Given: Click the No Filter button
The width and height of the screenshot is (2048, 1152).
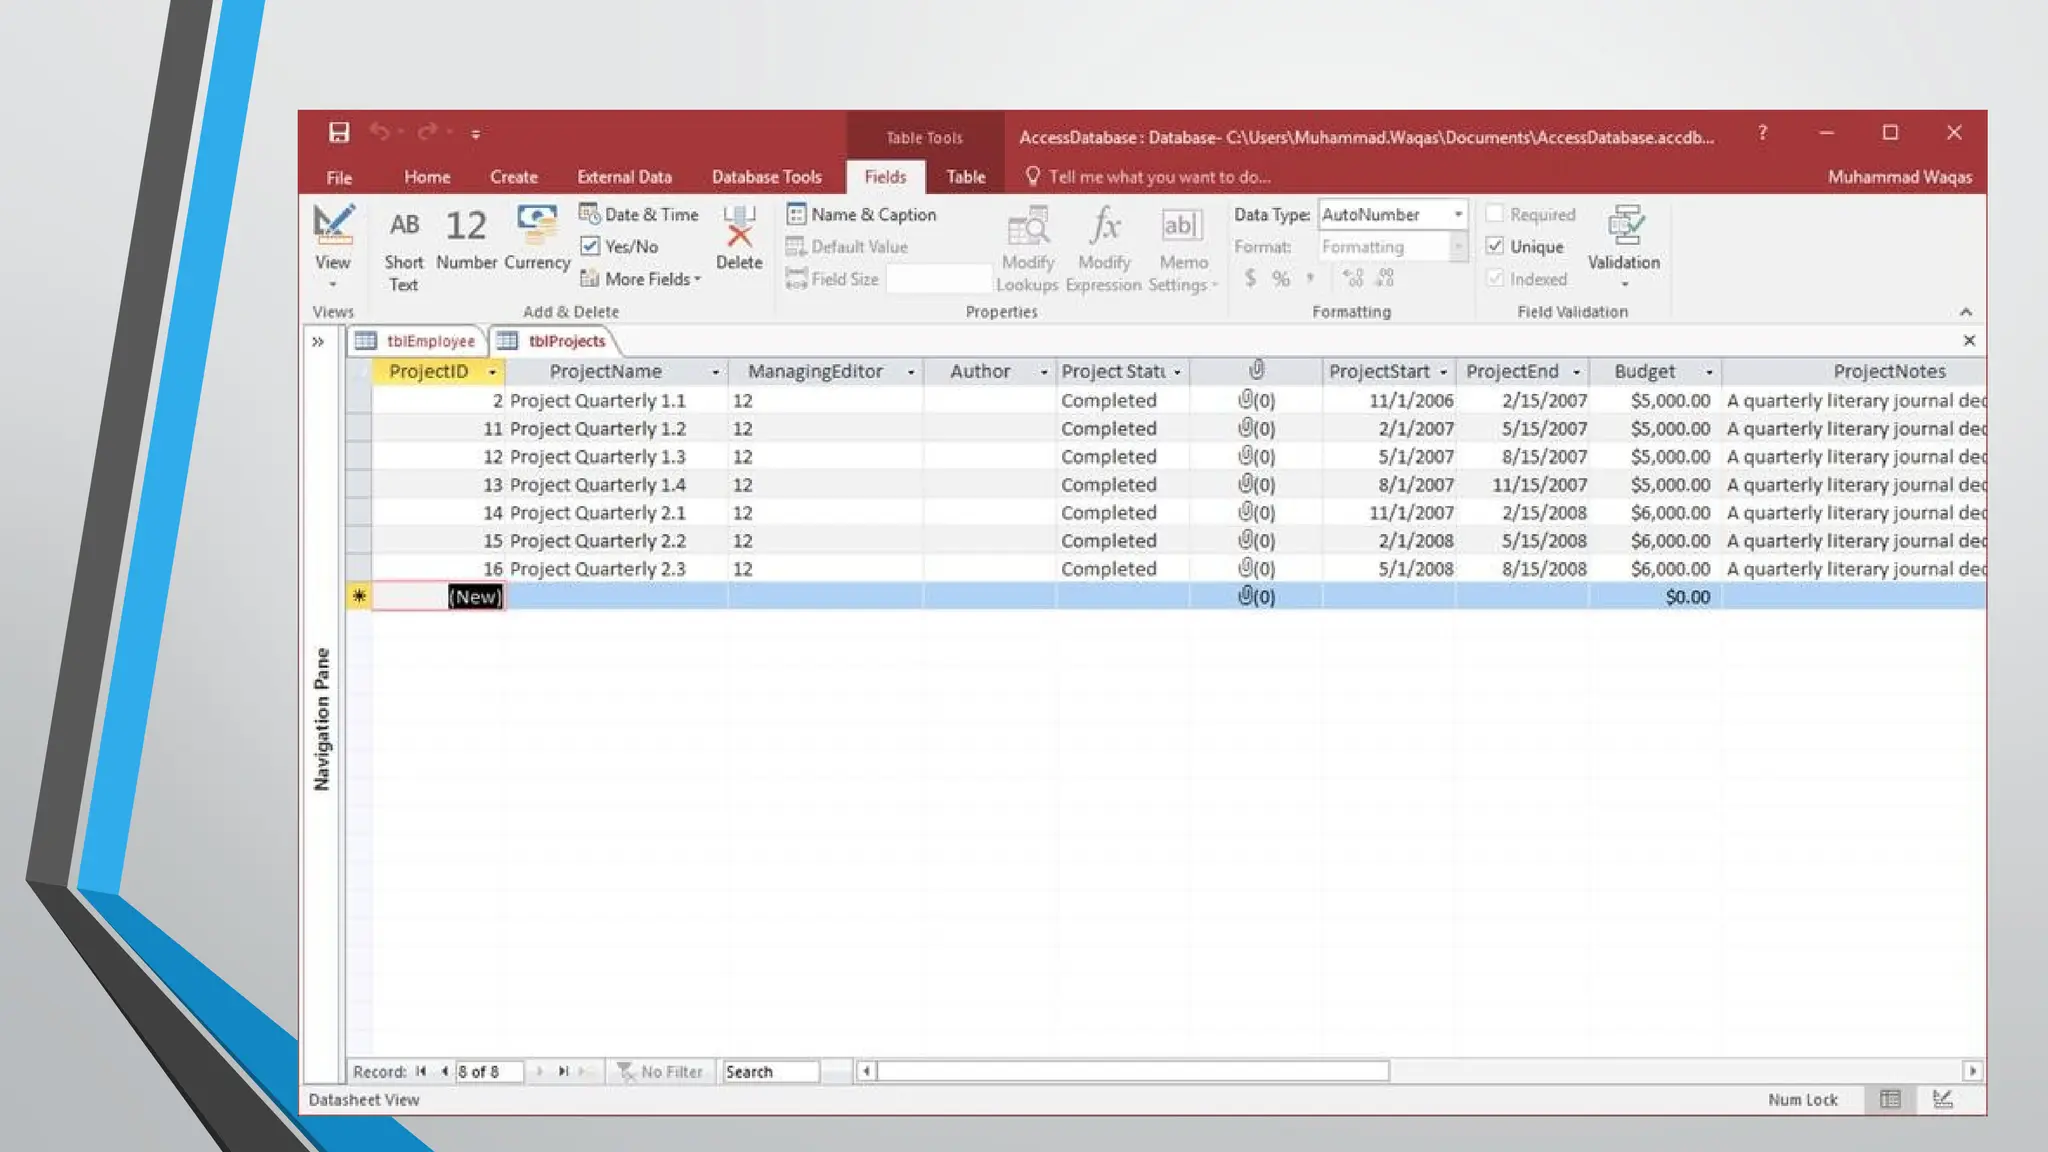Looking at the screenshot, I should click(x=660, y=1071).
